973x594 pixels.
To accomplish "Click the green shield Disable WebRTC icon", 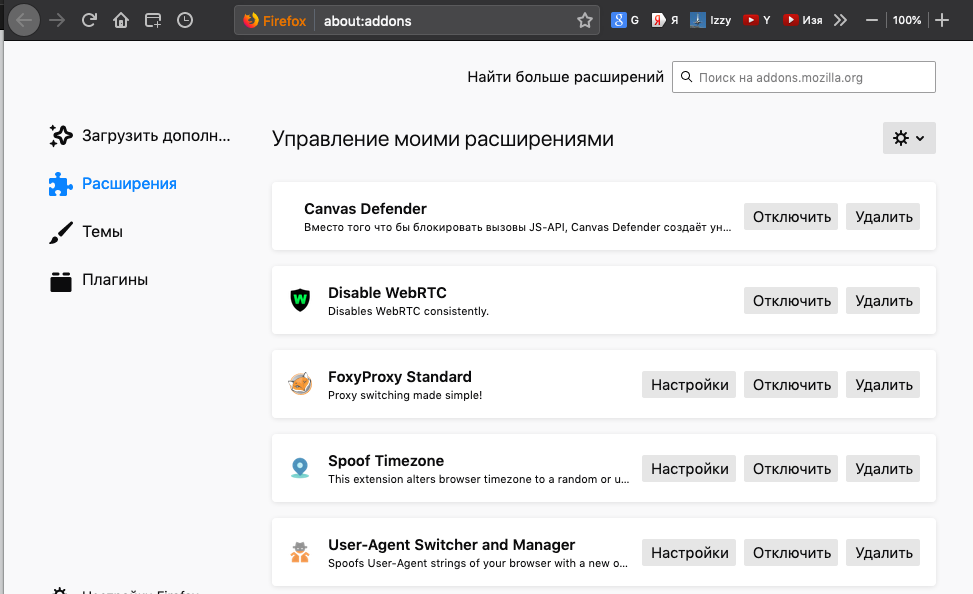I will tap(300, 300).
